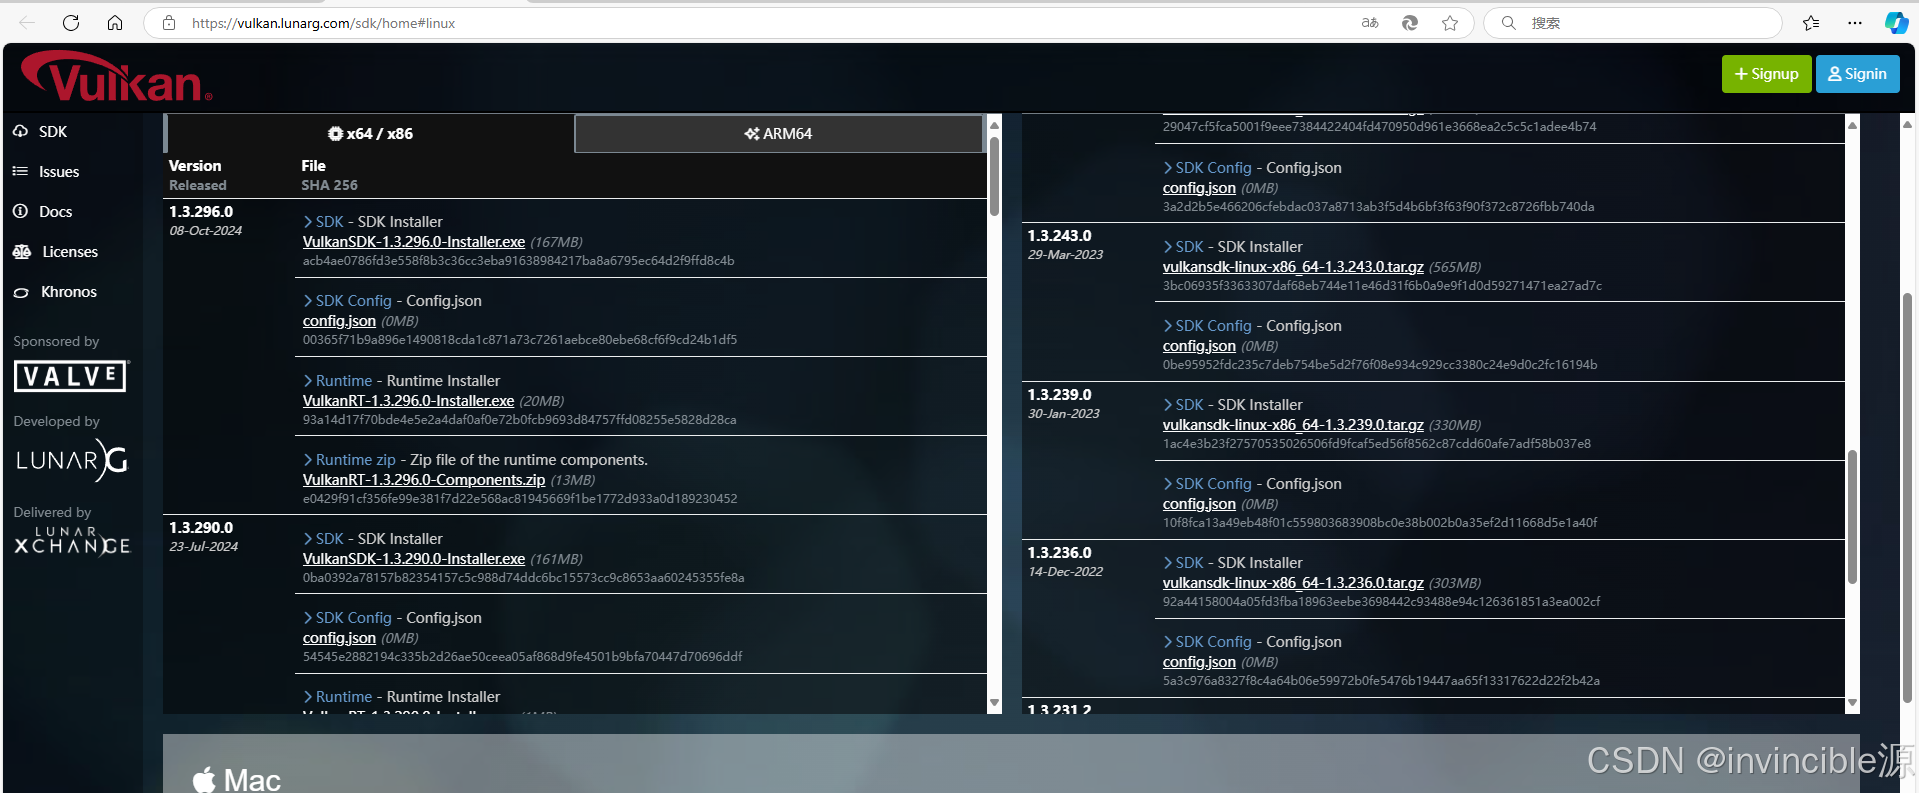Download VulkanRT-1.3.296.0-Installer.exe

point(408,400)
